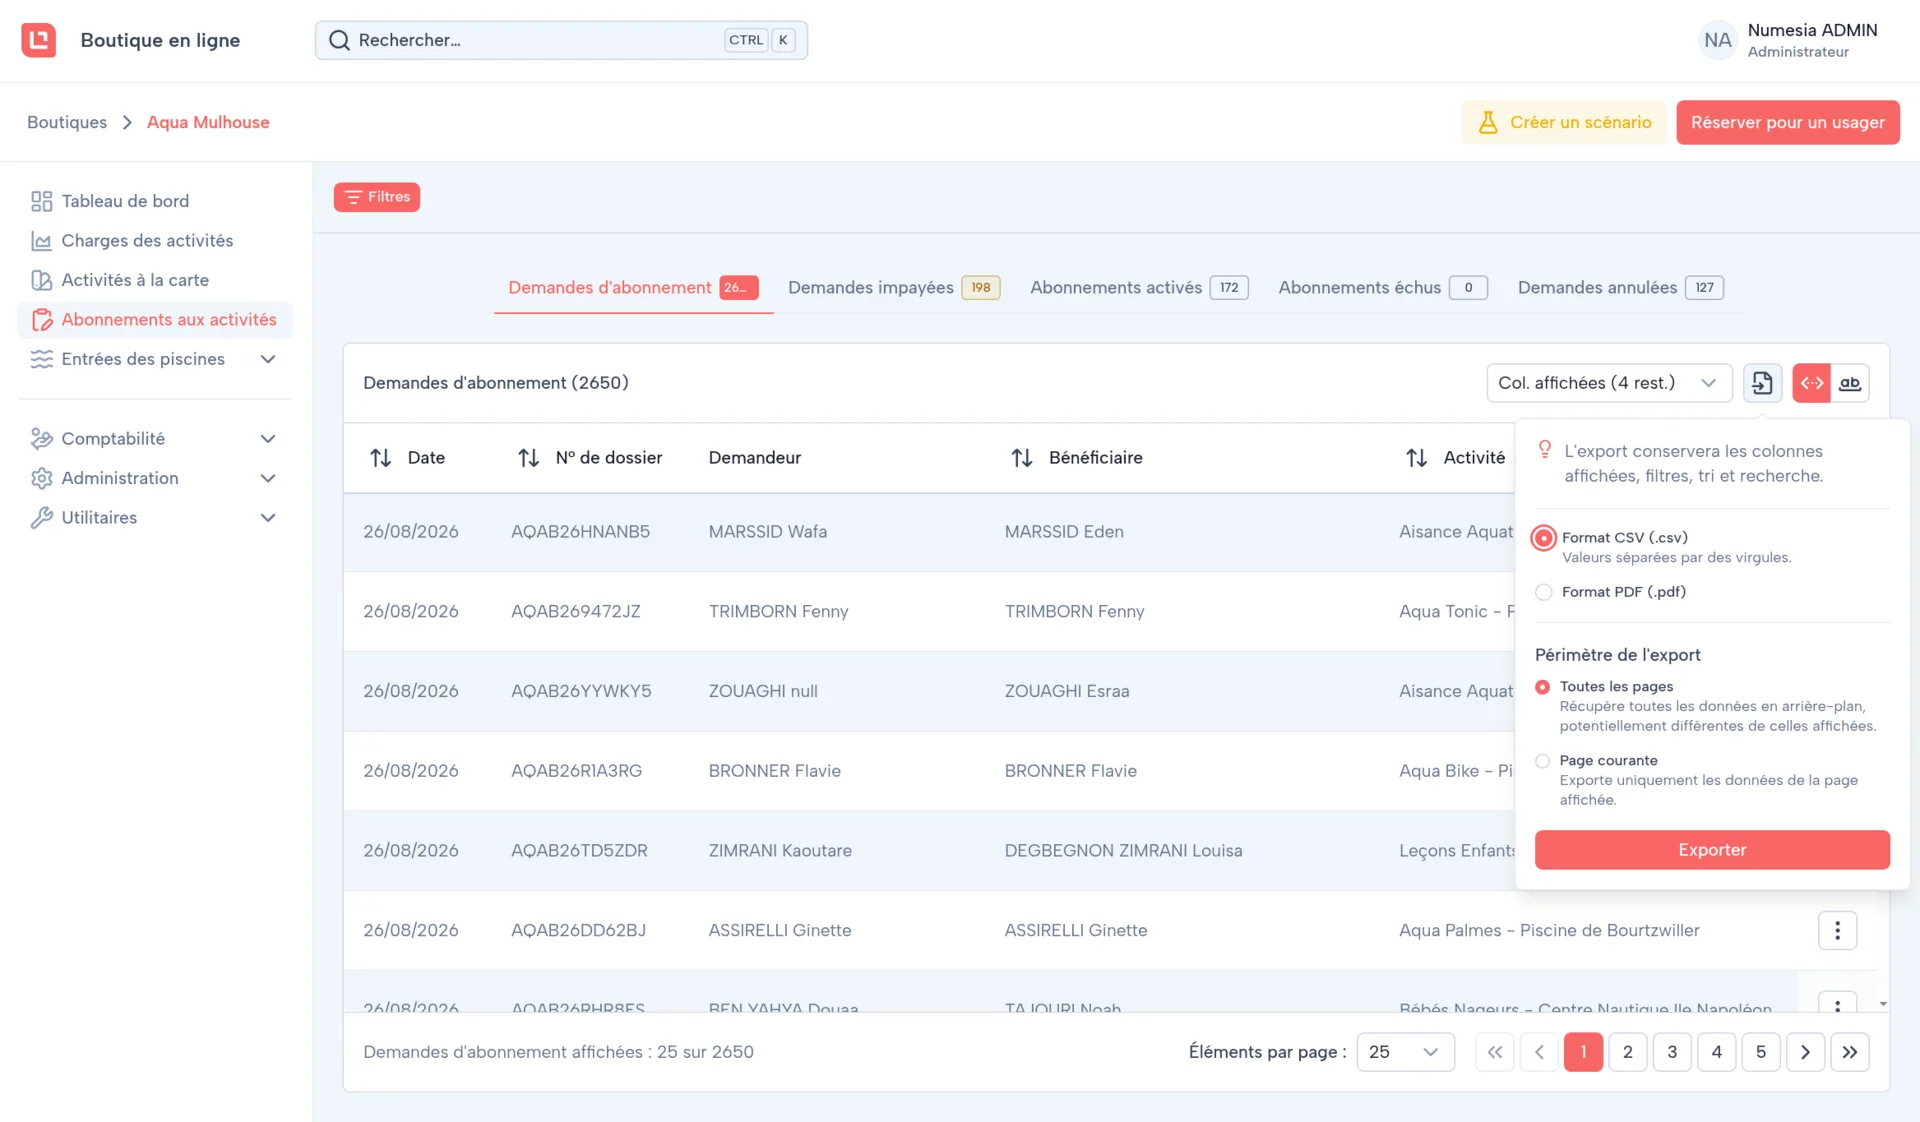Image resolution: width=1920 pixels, height=1122 pixels.
Task: Select Format CSV (.csv) radio button
Action: pyautogui.click(x=1544, y=538)
